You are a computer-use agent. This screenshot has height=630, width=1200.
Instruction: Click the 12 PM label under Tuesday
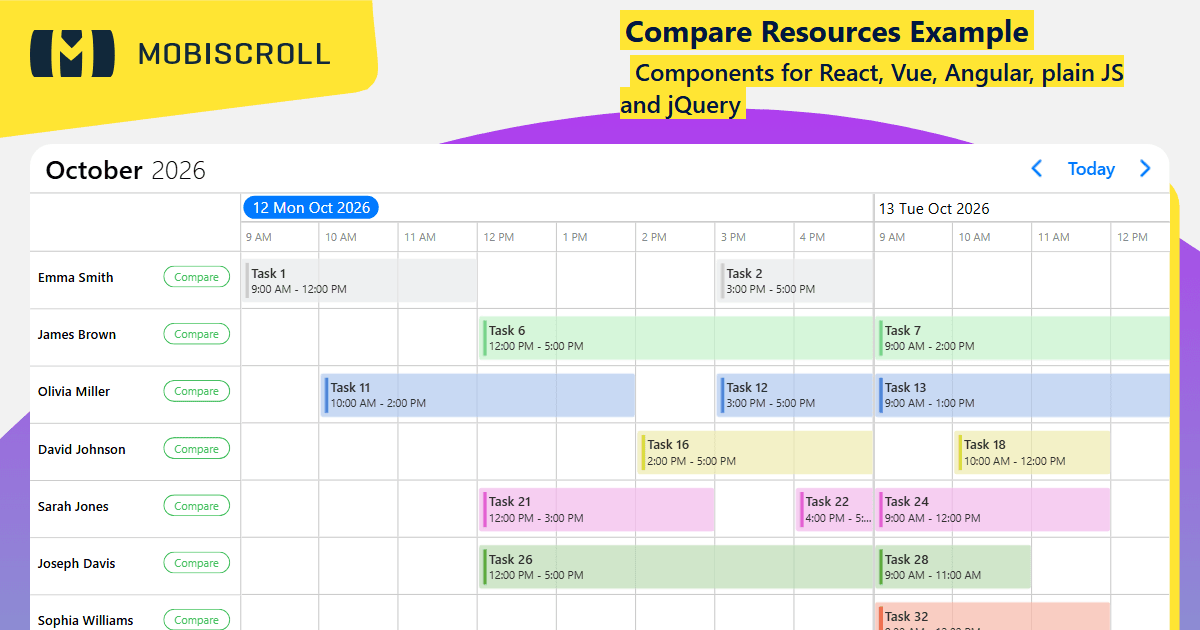[x=1133, y=237]
